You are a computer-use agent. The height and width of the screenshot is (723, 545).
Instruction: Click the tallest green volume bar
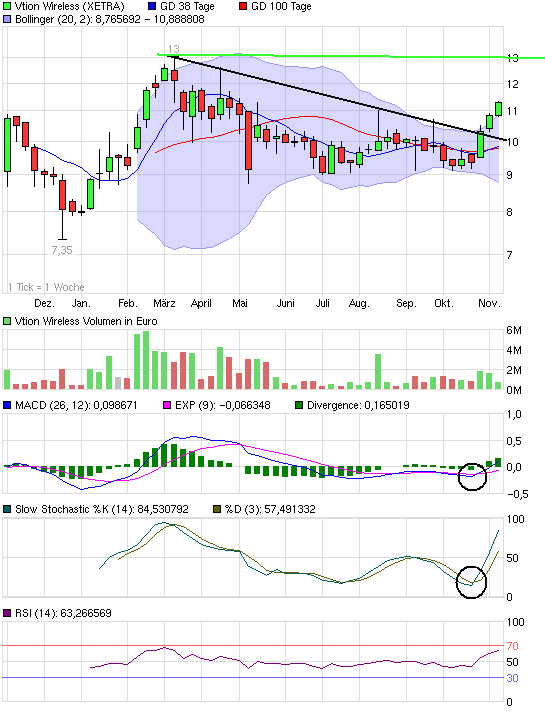146,360
